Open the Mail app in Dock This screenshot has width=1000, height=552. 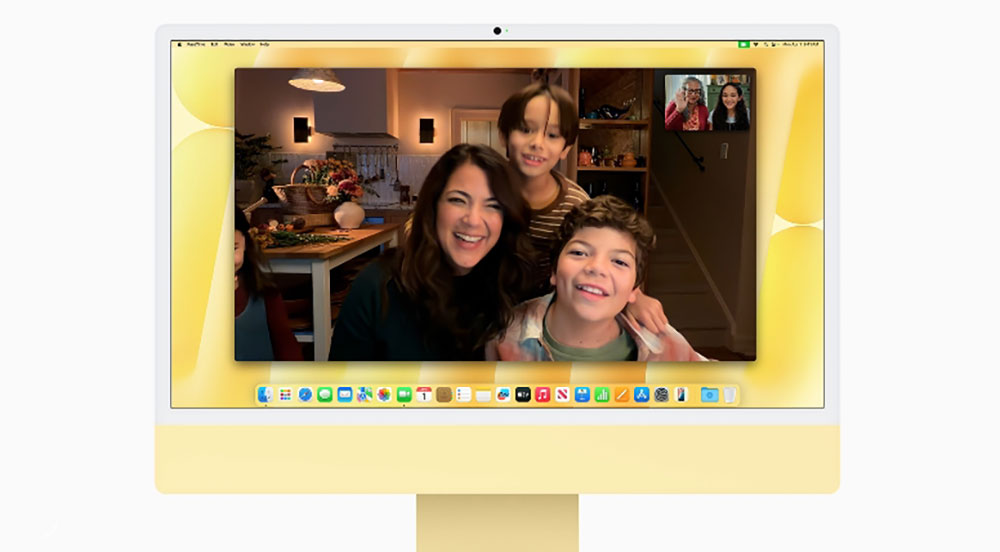tap(344, 395)
